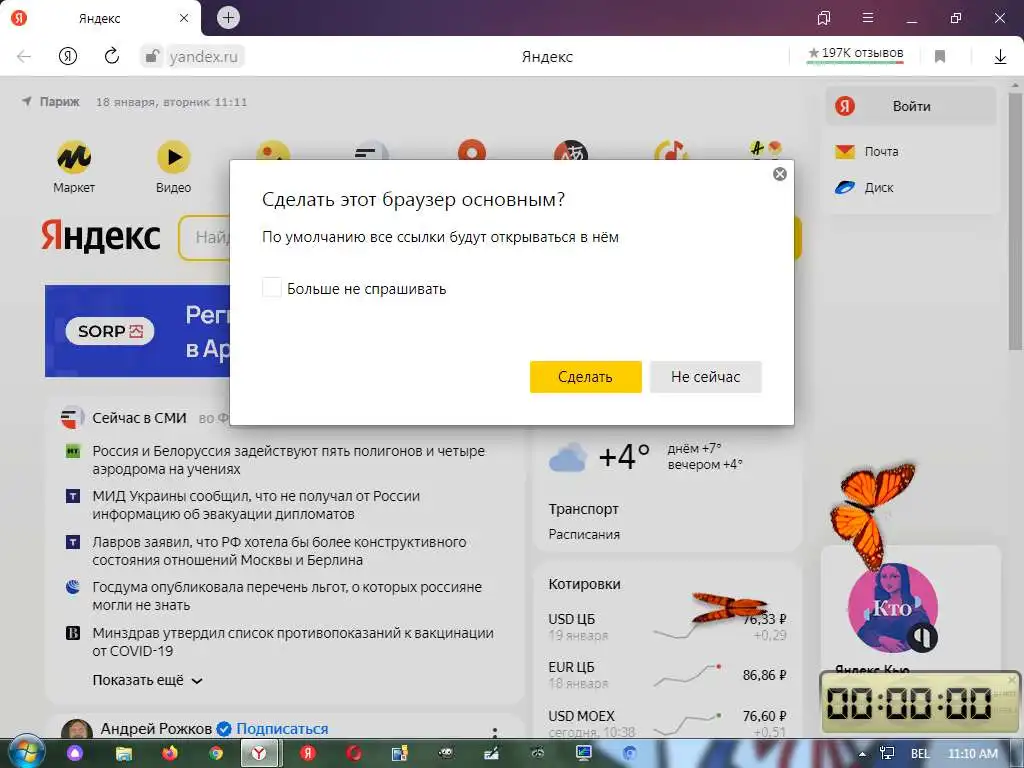Click the Расписания link
This screenshot has width=1024, height=768.
pyautogui.click(x=584, y=534)
